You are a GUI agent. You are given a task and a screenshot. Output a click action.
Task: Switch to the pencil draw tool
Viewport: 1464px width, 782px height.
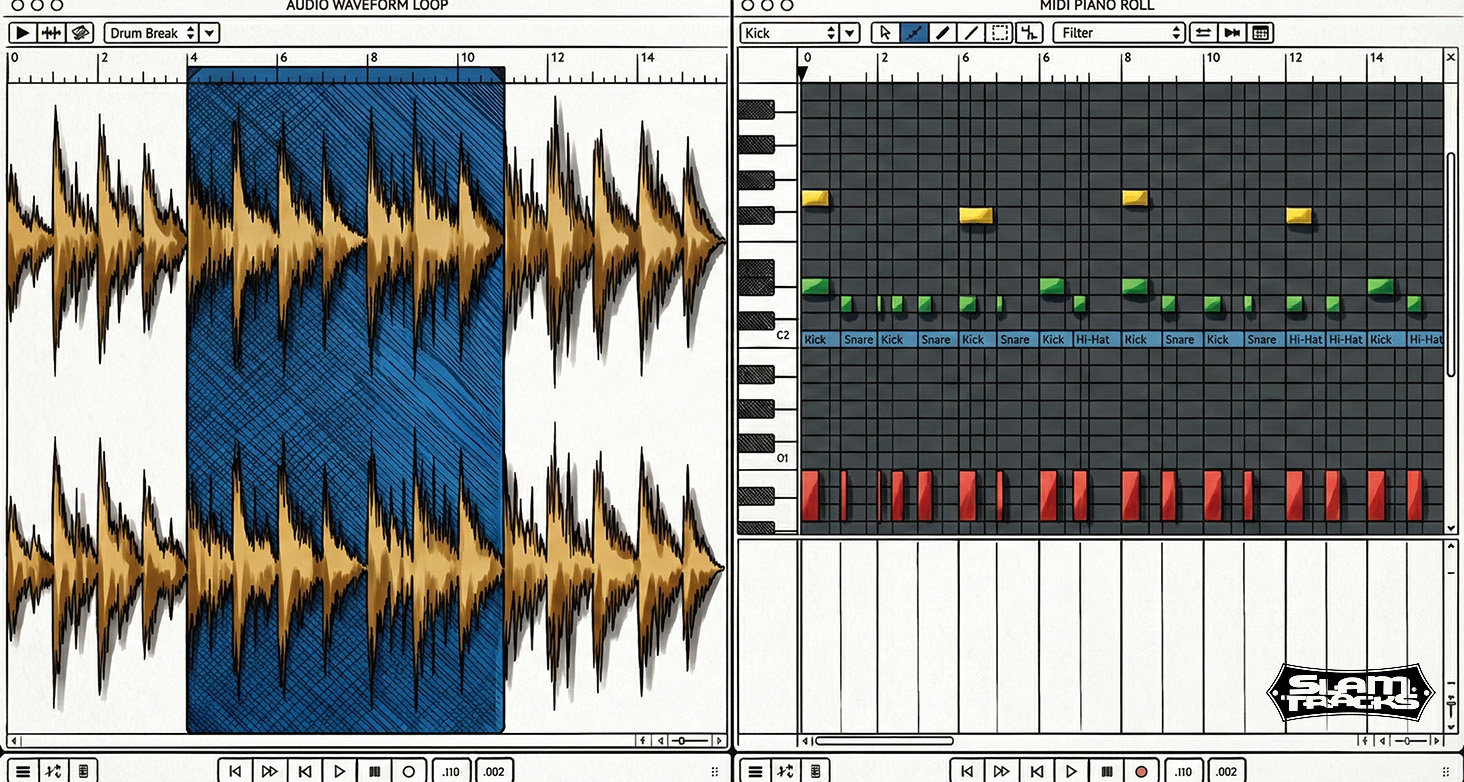click(x=941, y=33)
